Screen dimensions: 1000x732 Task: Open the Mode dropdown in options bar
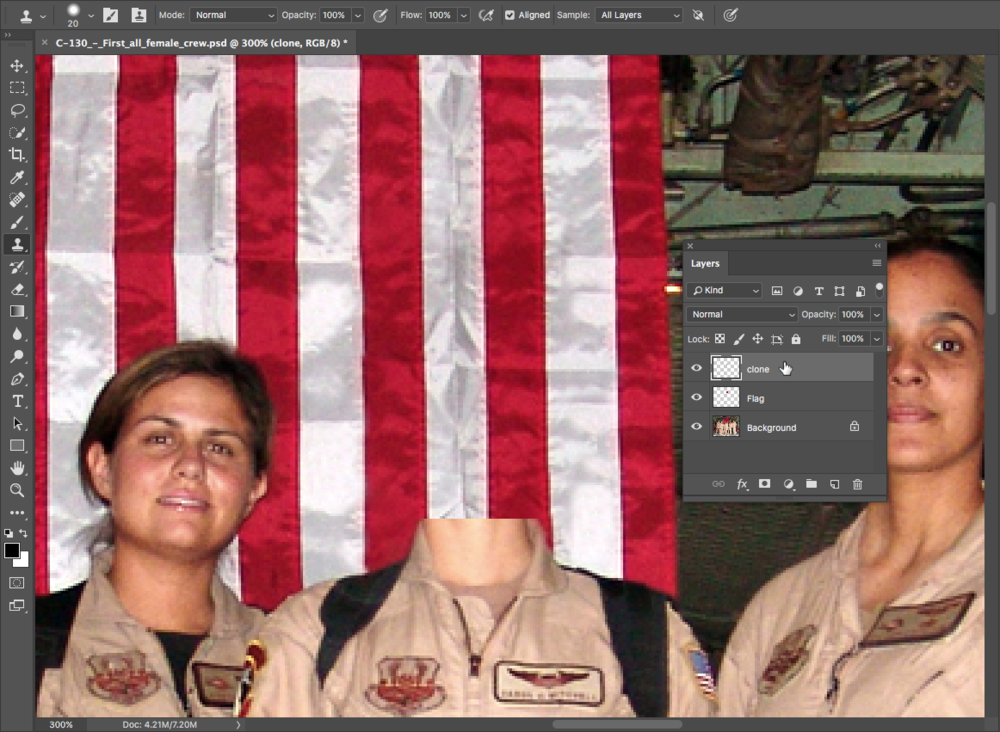[x=232, y=15]
